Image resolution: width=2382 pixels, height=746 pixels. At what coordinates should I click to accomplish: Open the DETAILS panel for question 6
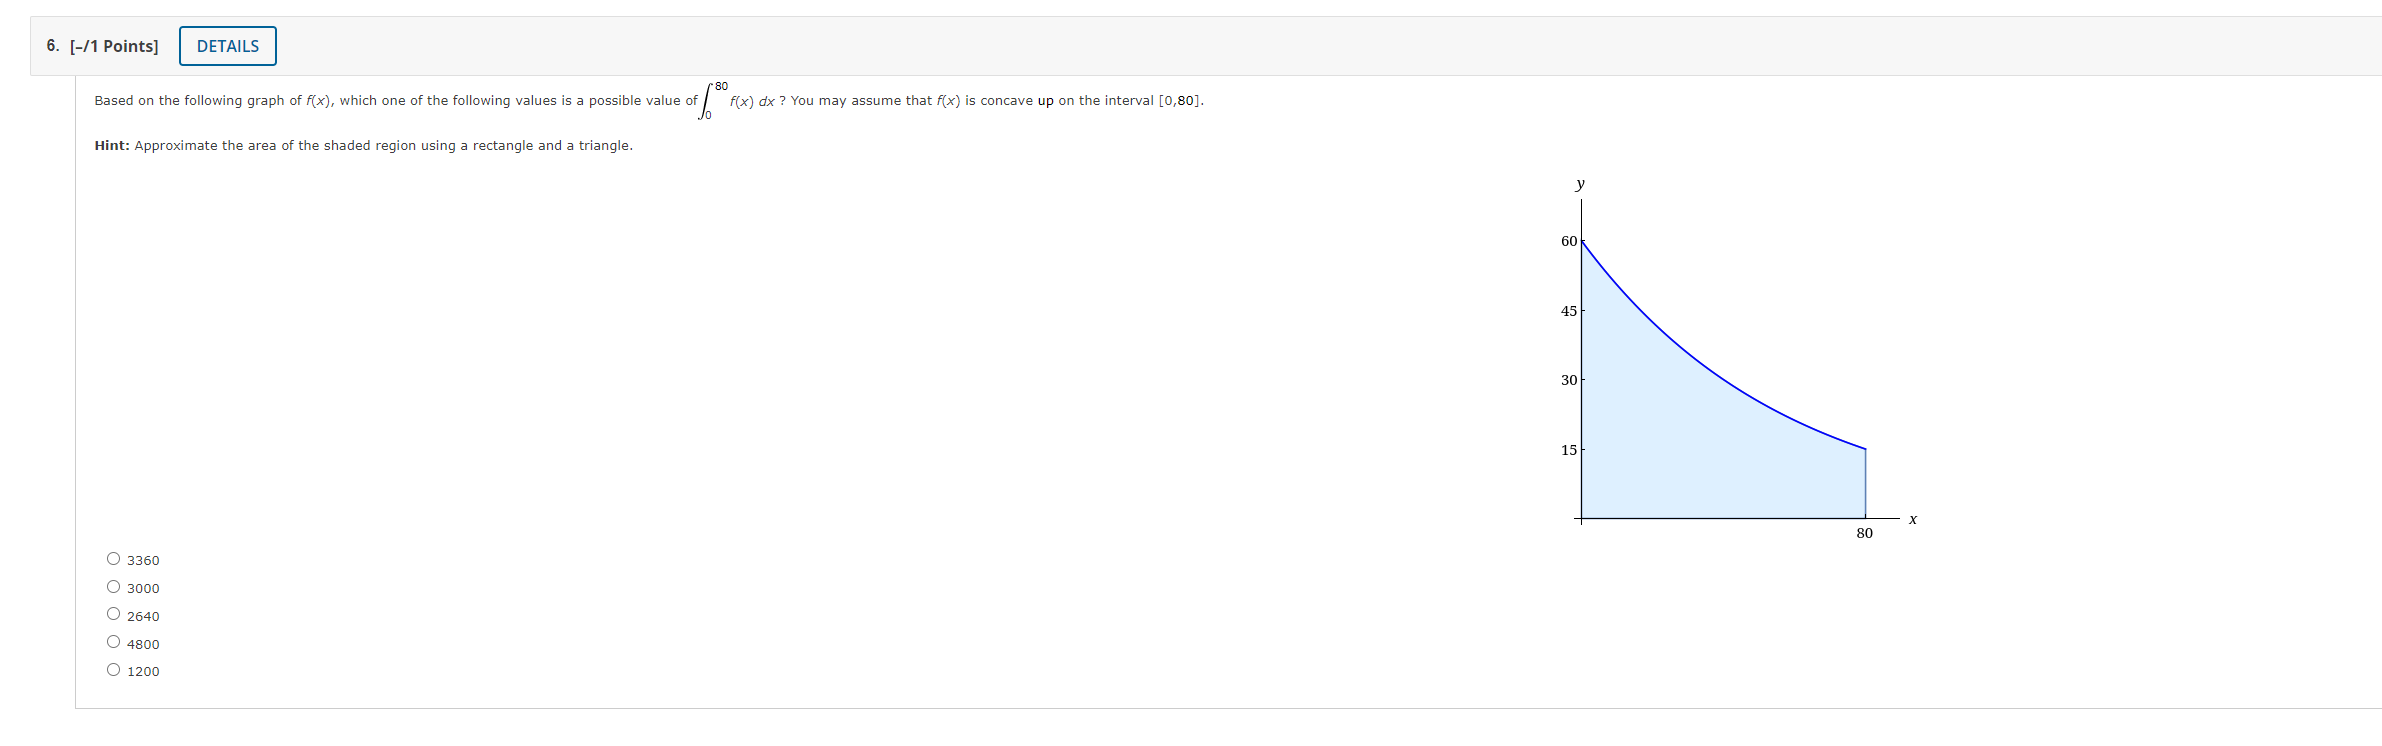click(227, 45)
